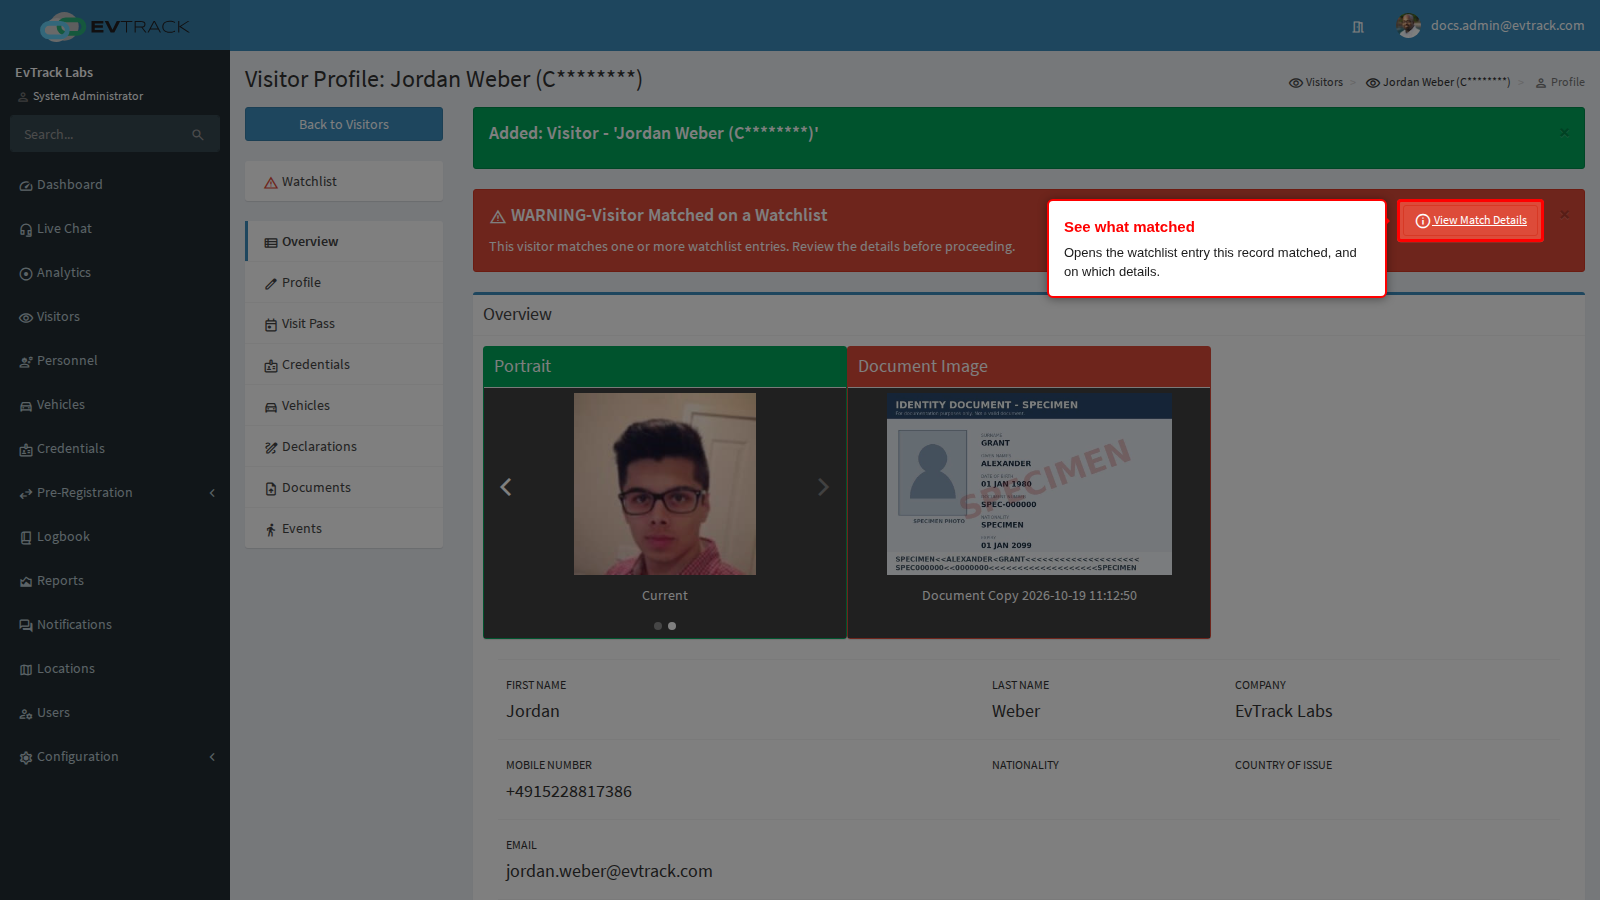Click the building icon in top bar
Image resolution: width=1600 pixels, height=900 pixels.
(x=1358, y=27)
